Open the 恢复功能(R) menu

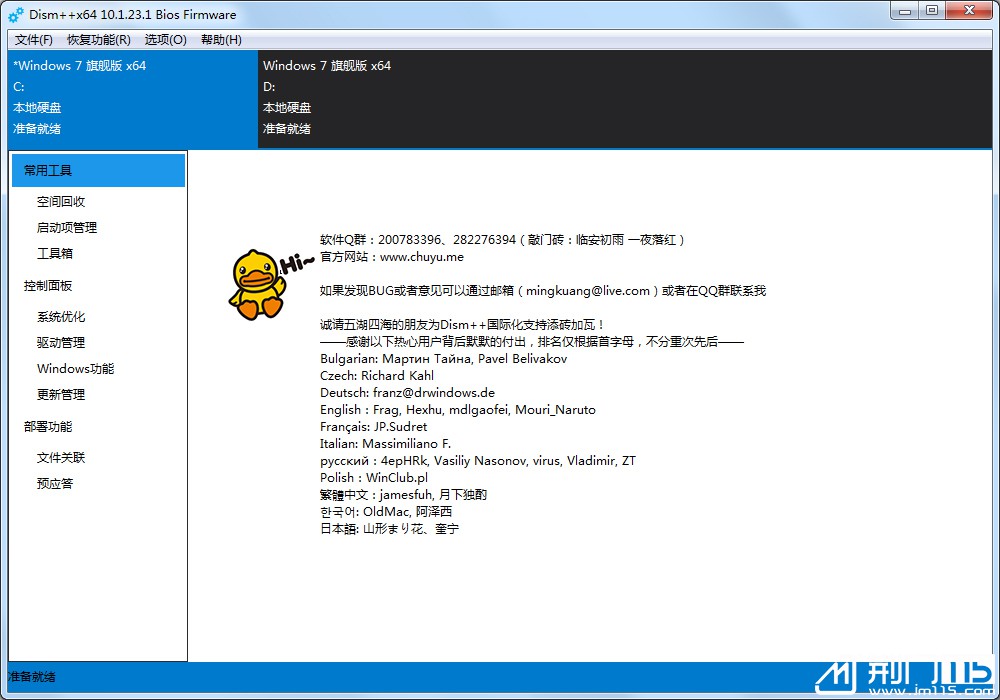point(99,40)
